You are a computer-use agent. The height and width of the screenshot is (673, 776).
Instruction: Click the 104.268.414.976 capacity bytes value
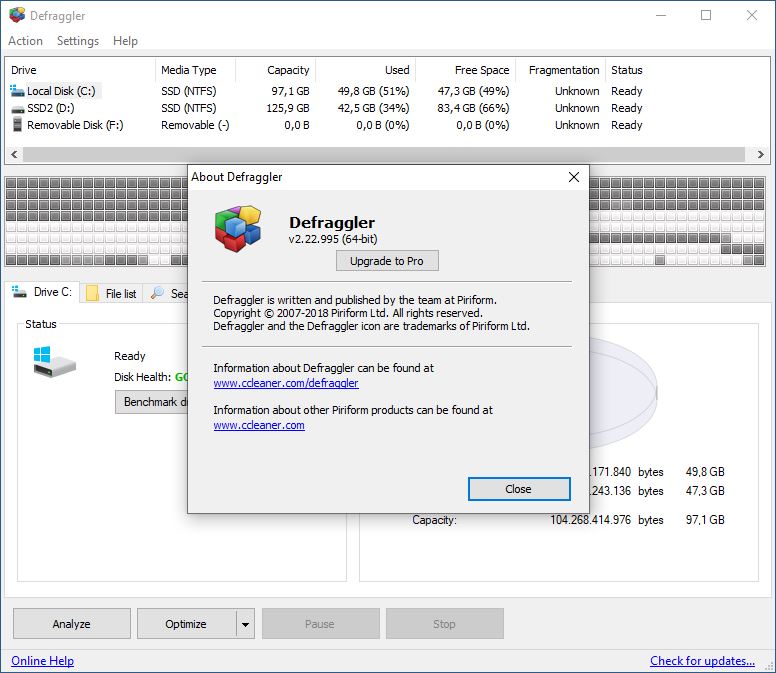(591, 520)
